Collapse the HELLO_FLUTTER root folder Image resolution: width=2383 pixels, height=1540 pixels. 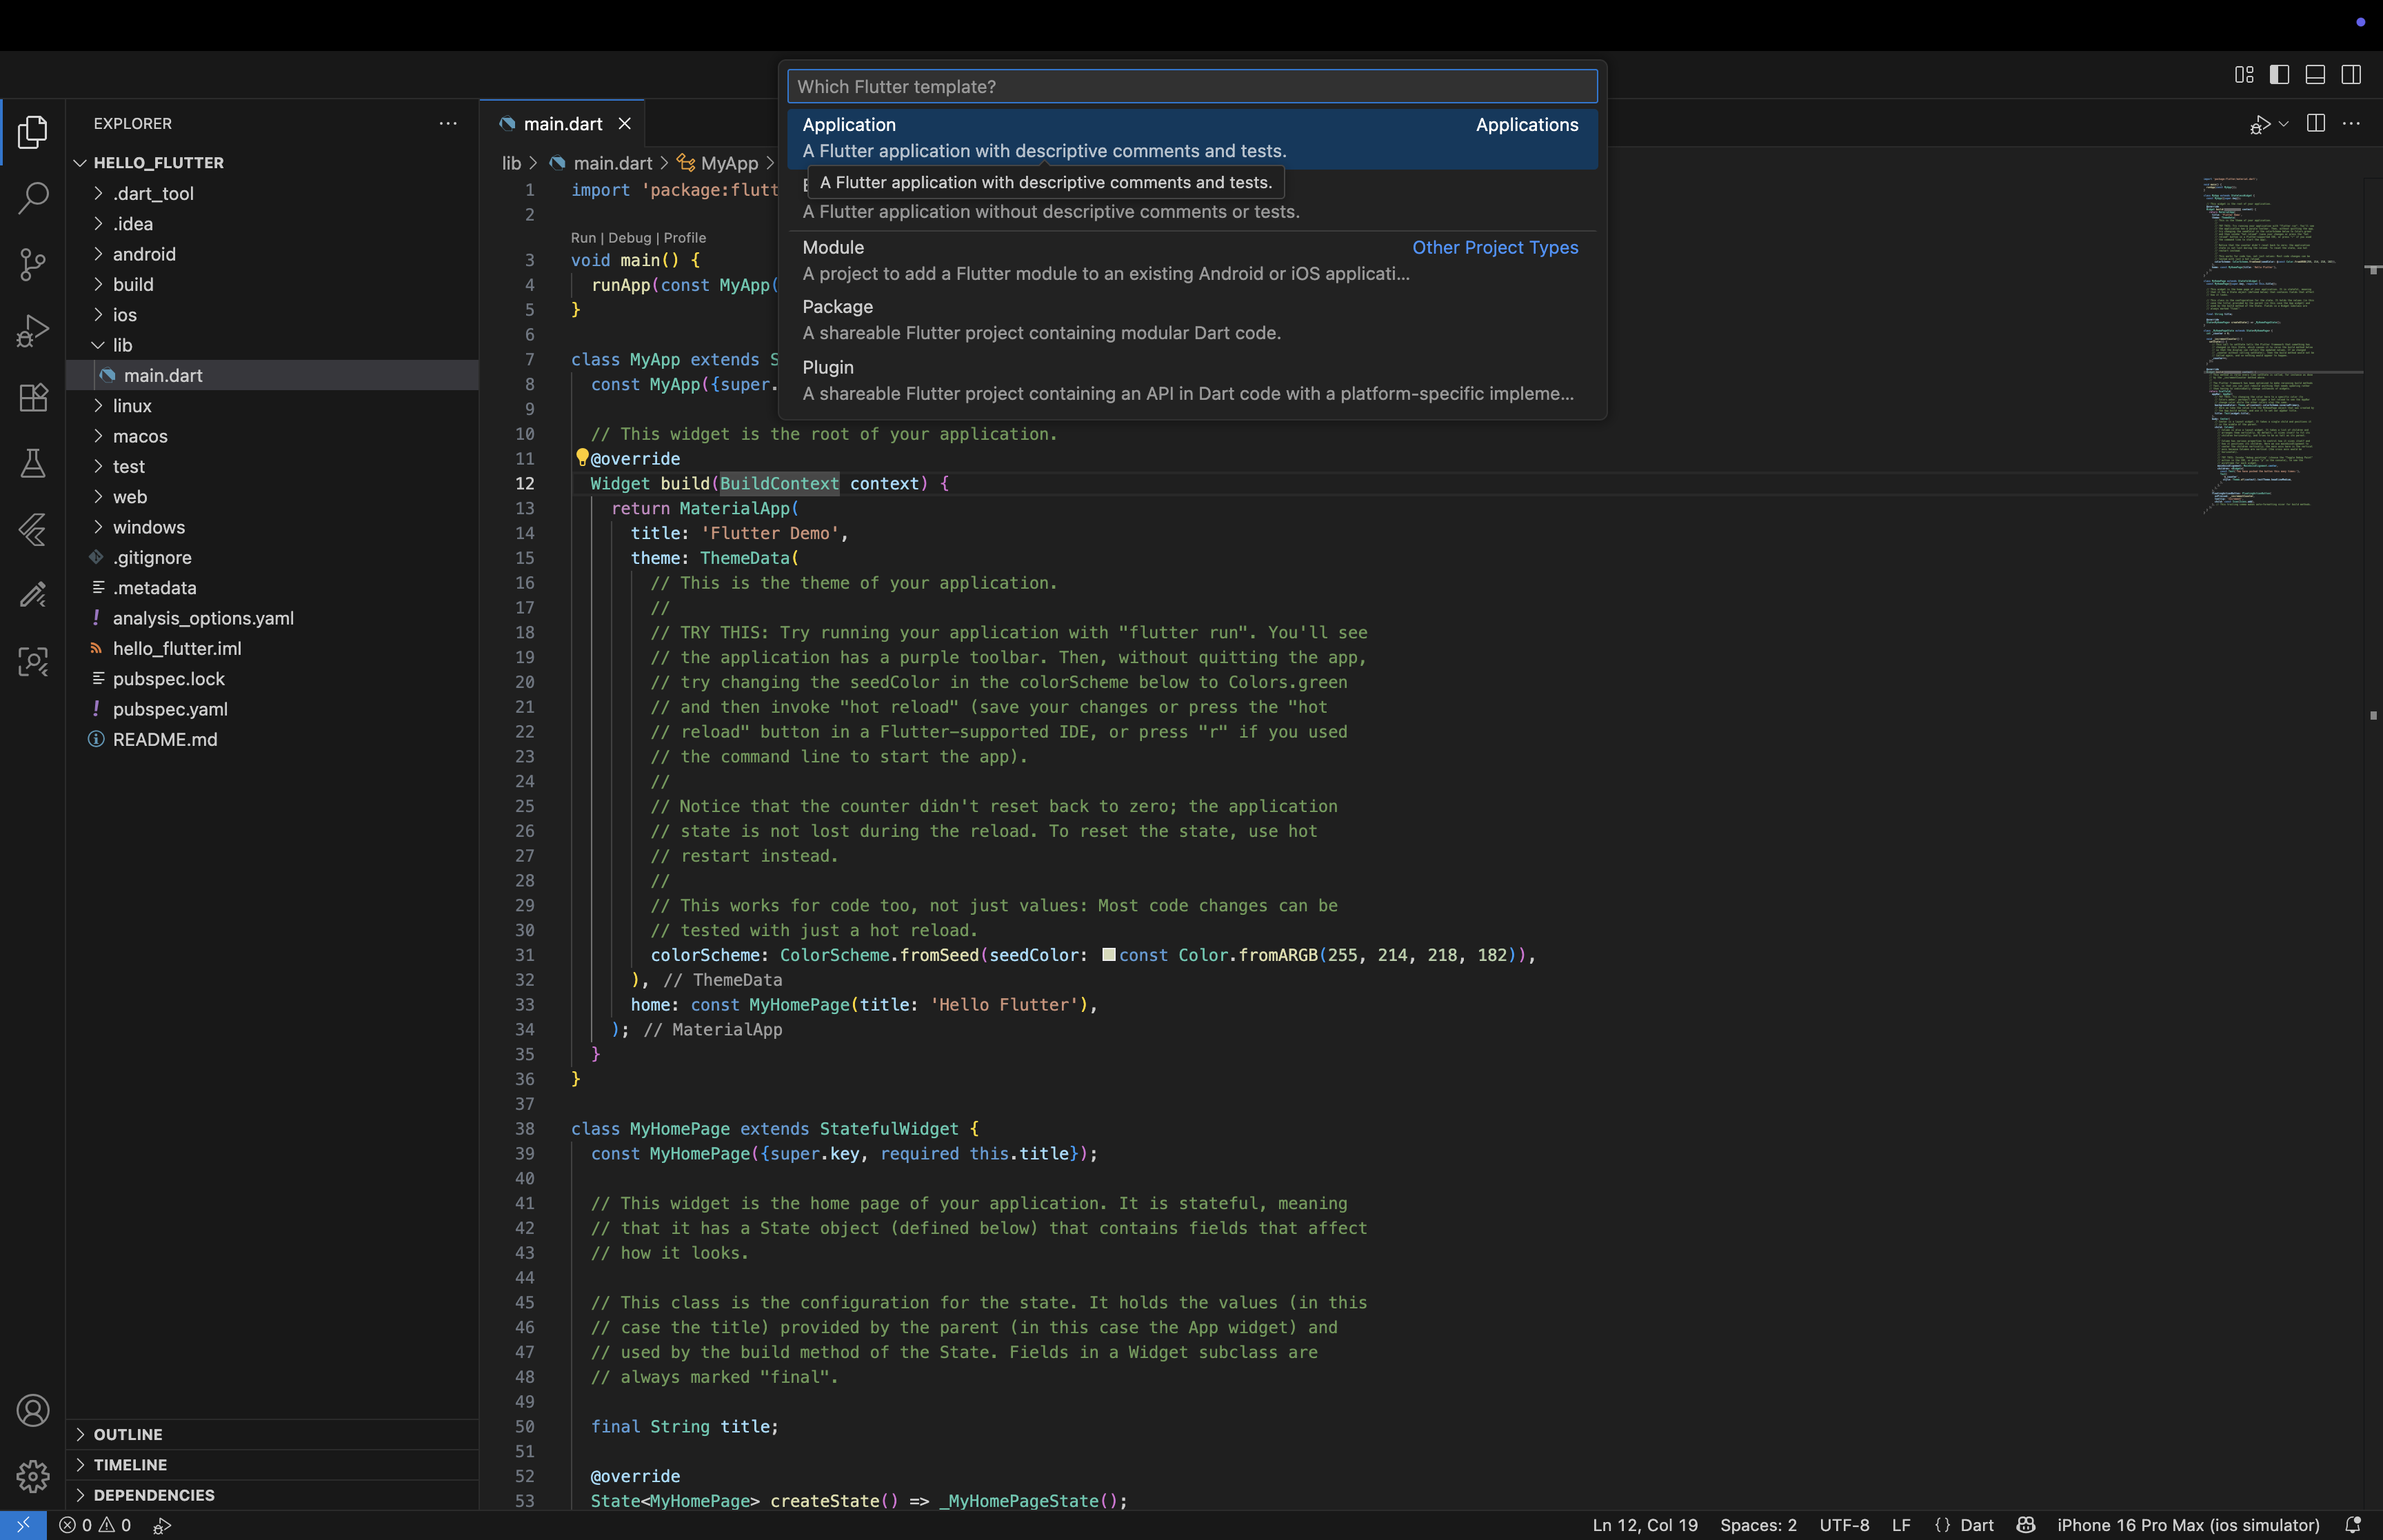pyautogui.click(x=273, y=162)
